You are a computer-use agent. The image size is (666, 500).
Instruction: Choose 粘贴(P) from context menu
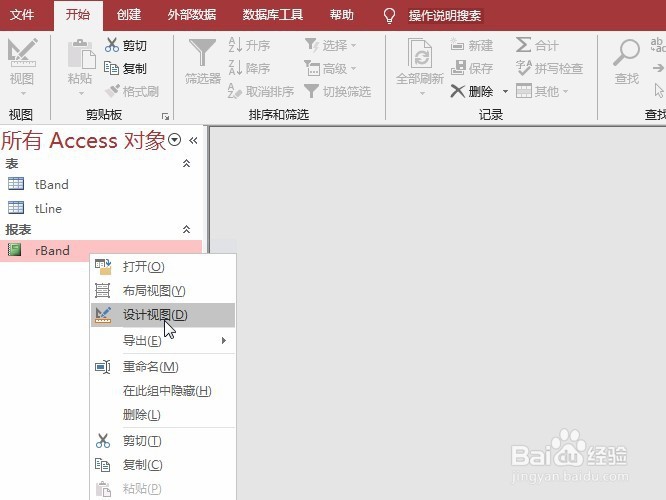[163, 489]
